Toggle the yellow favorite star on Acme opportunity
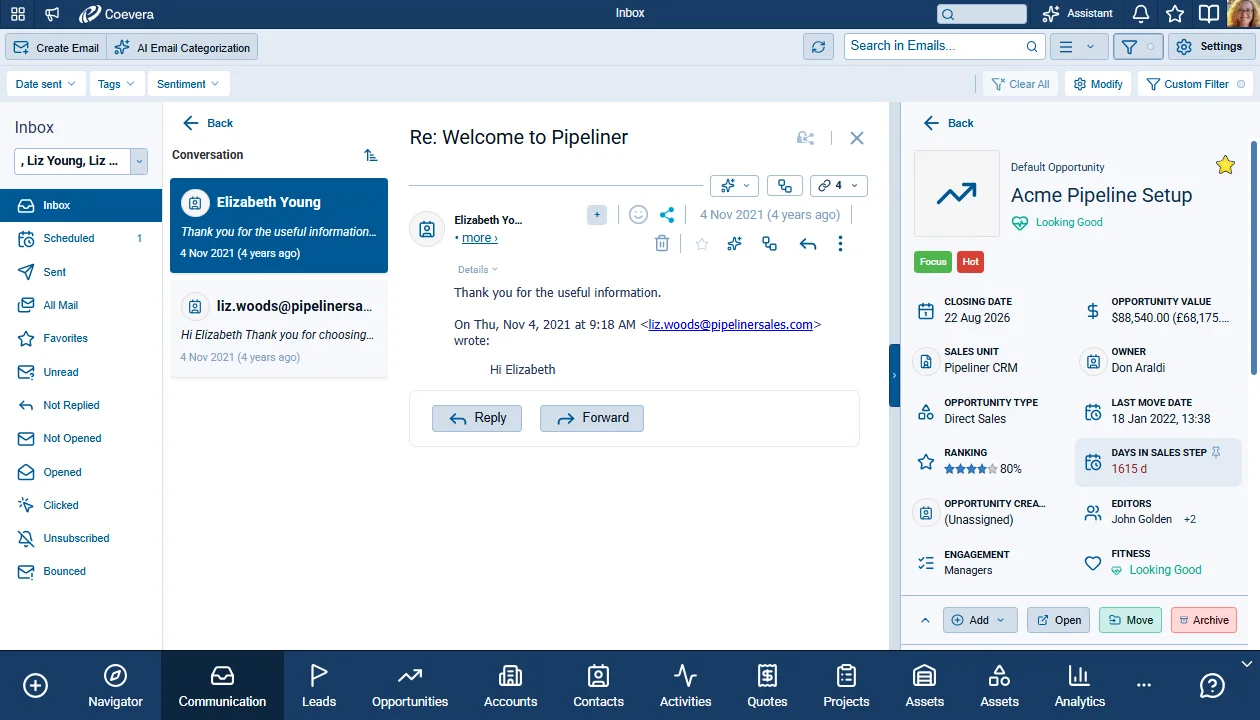1260x720 pixels. [x=1225, y=165]
